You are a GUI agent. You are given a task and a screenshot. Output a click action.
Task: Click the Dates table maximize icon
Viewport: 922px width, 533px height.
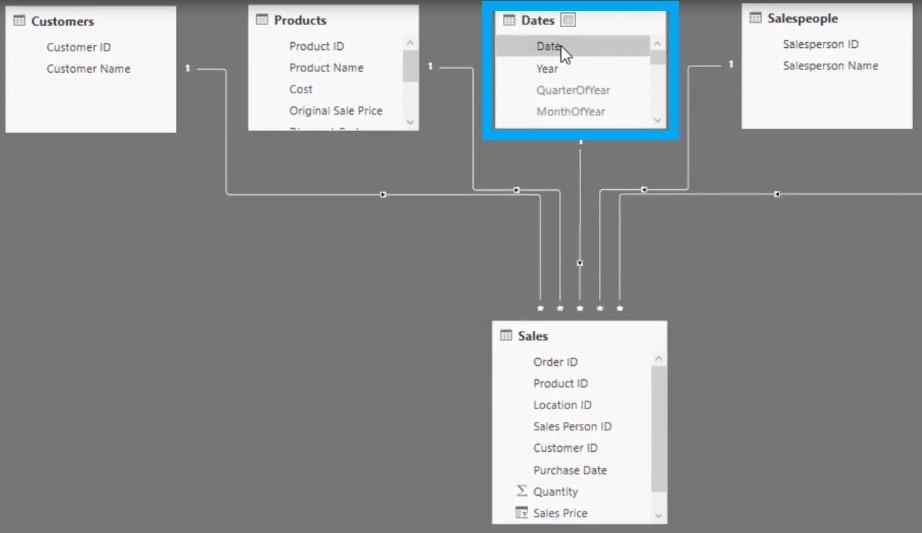tap(568, 20)
